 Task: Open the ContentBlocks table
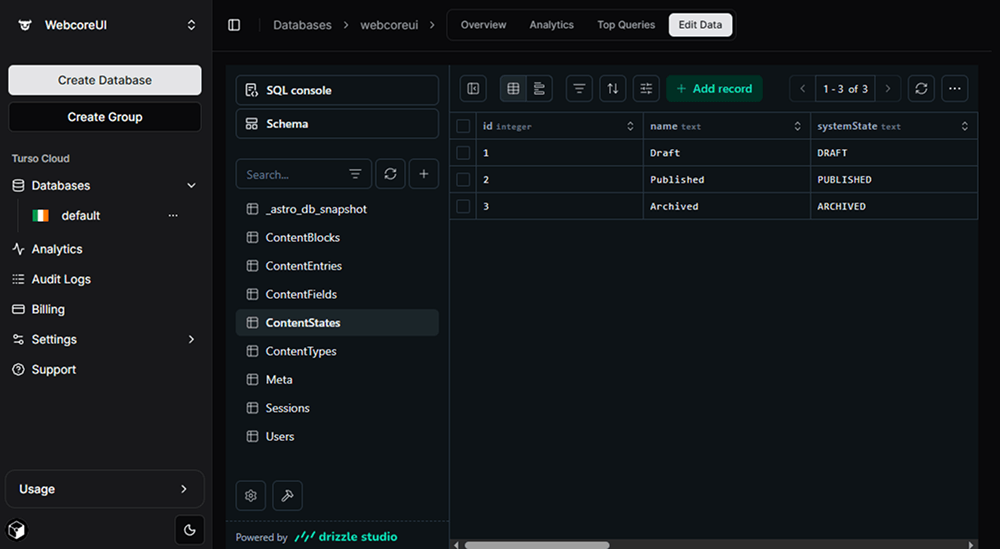coord(337,237)
